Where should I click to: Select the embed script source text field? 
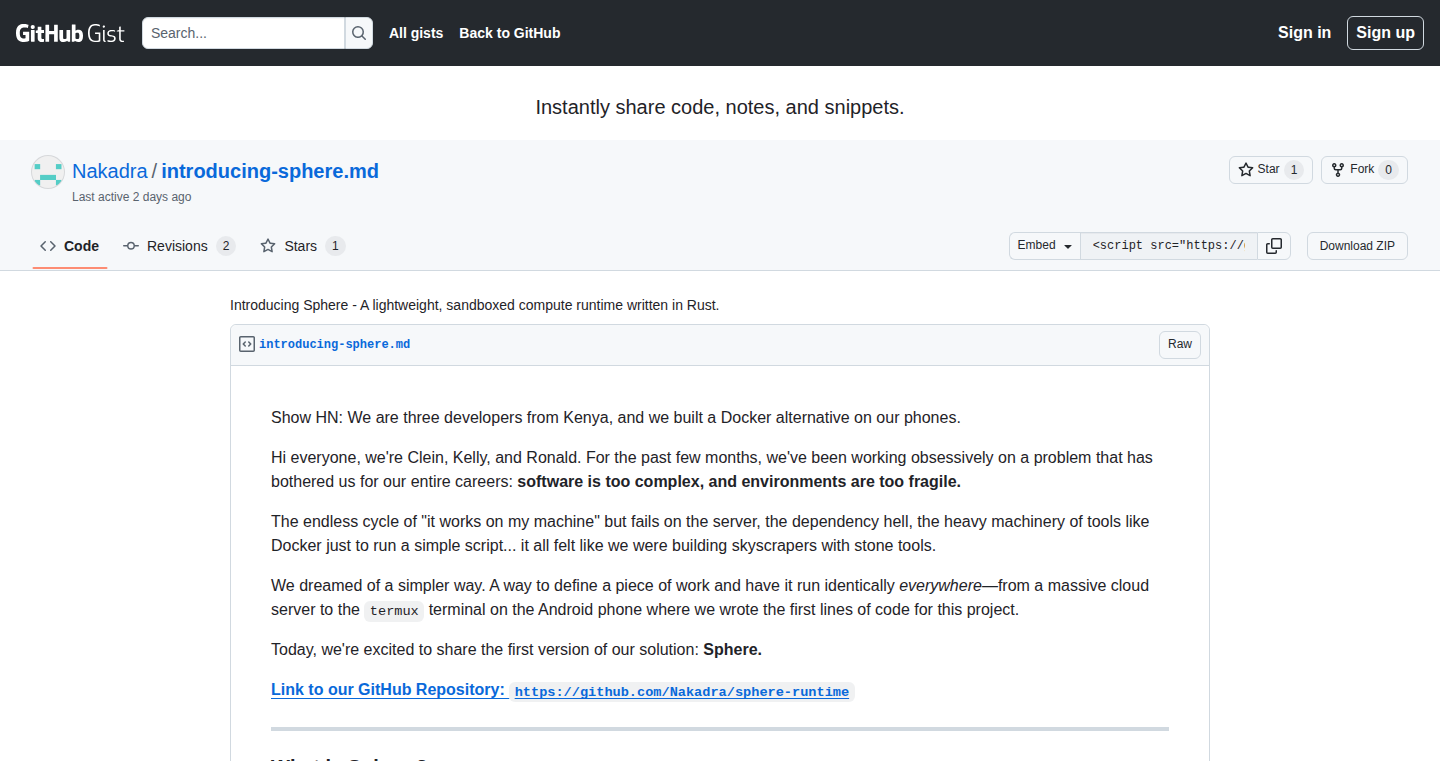[x=1169, y=246]
